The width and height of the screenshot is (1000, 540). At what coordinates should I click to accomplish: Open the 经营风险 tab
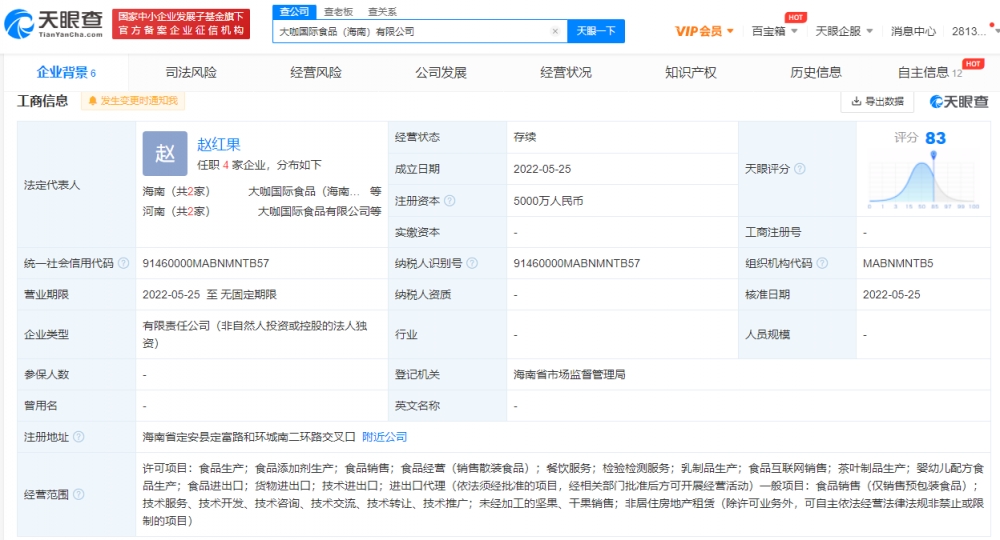(316, 73)
